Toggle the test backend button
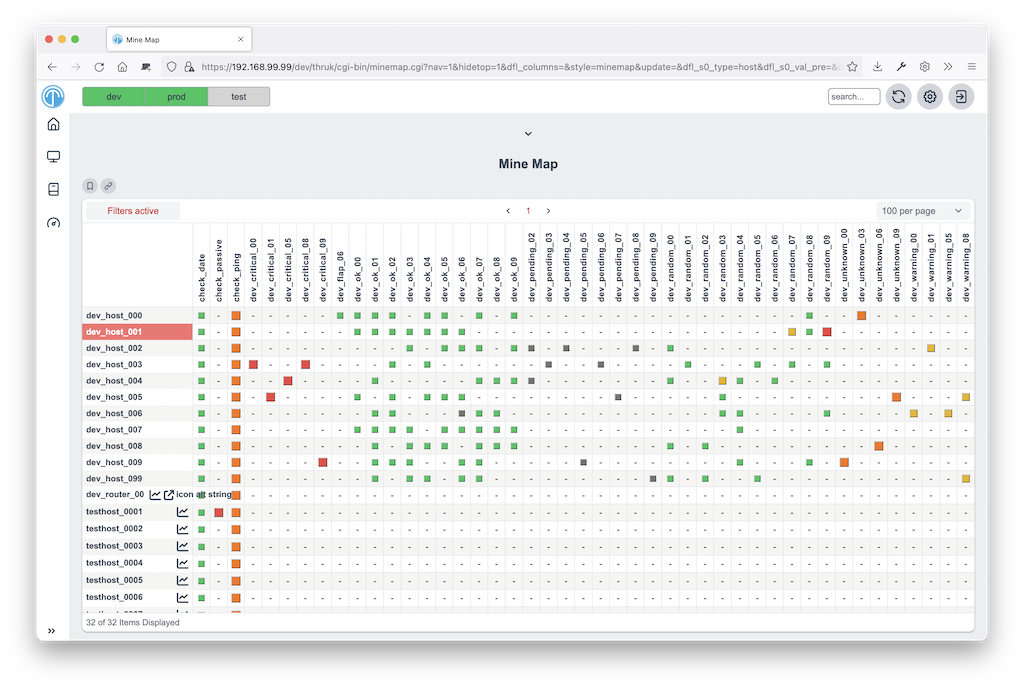Viewport: 1024px width, 689px height. coord(238,97)
